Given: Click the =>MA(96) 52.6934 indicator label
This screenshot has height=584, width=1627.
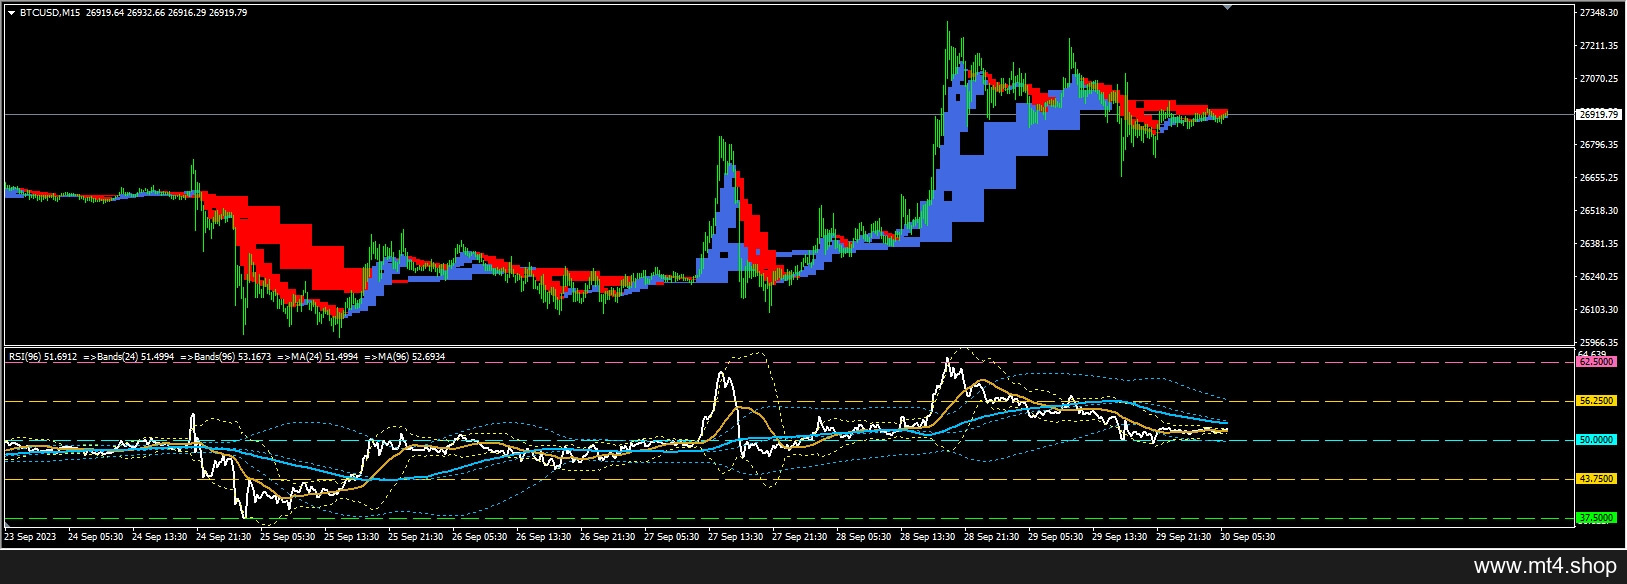Looking at the screenshot, I should (405, 356).
